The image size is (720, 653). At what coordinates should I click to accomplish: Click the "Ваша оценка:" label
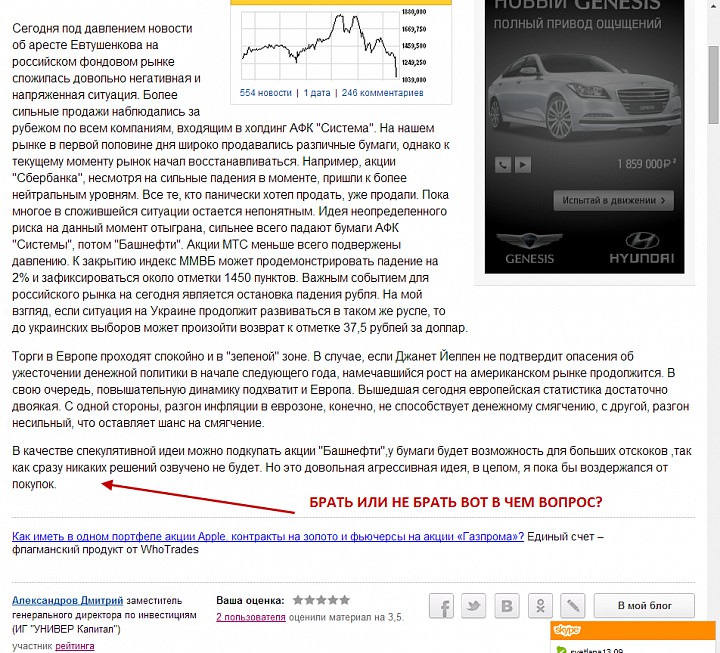point(250,600)
